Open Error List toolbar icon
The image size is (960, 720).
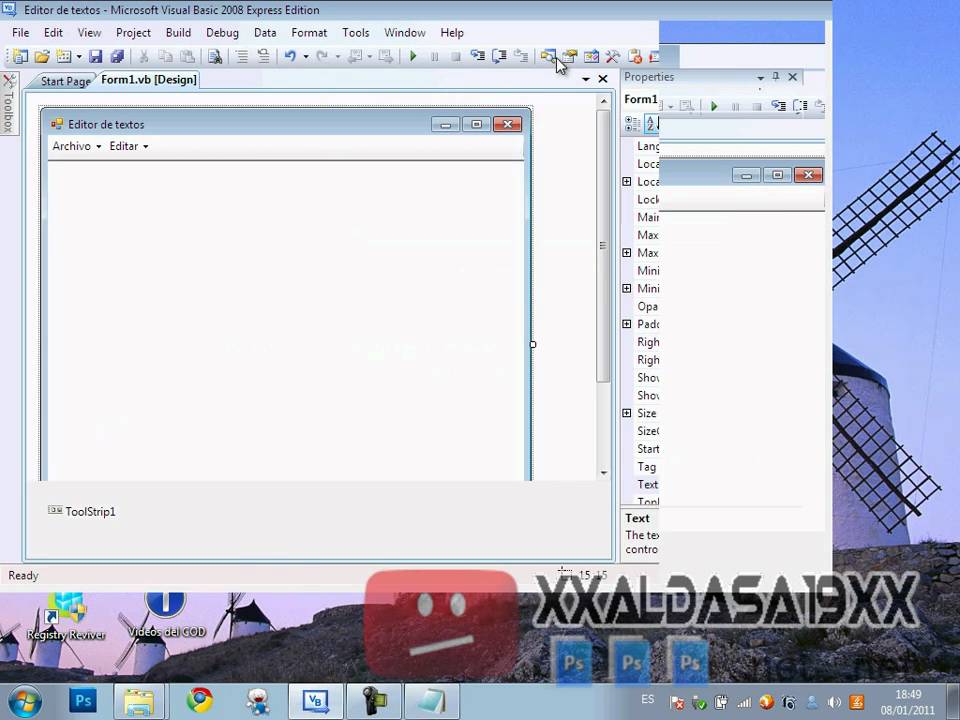pyautogui.click(x=635, y=56)
